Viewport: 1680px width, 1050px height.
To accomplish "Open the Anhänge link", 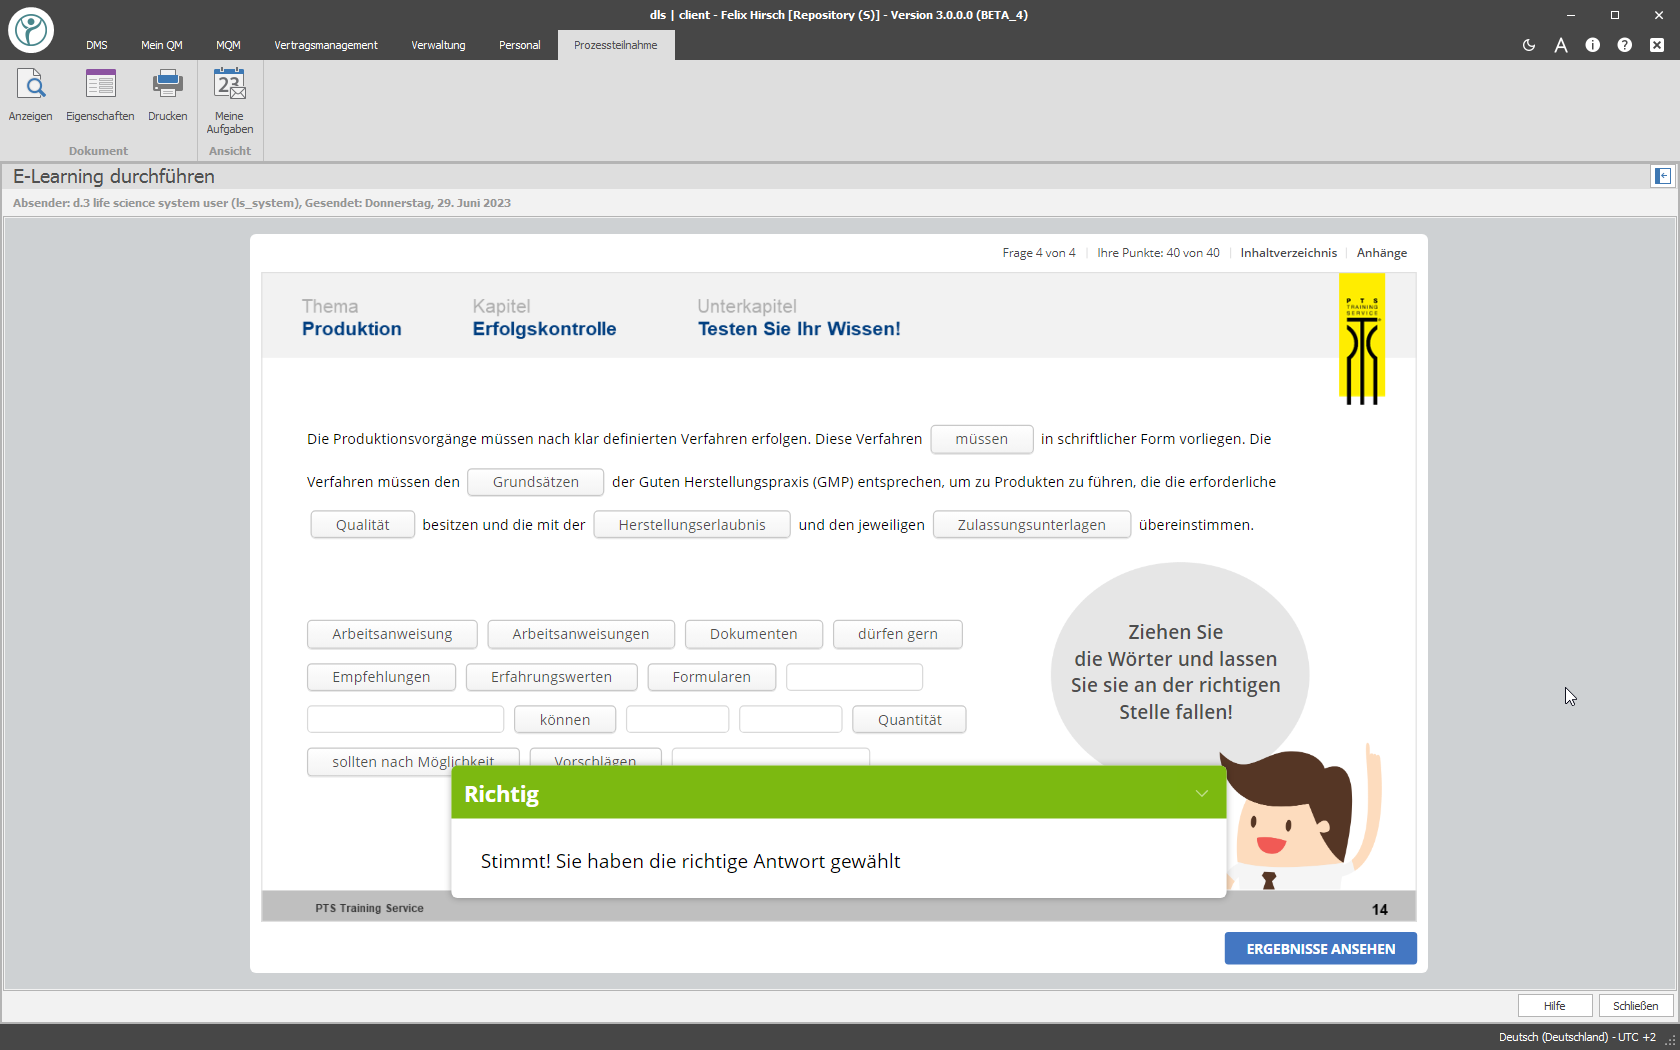I will click(1381, 253).
